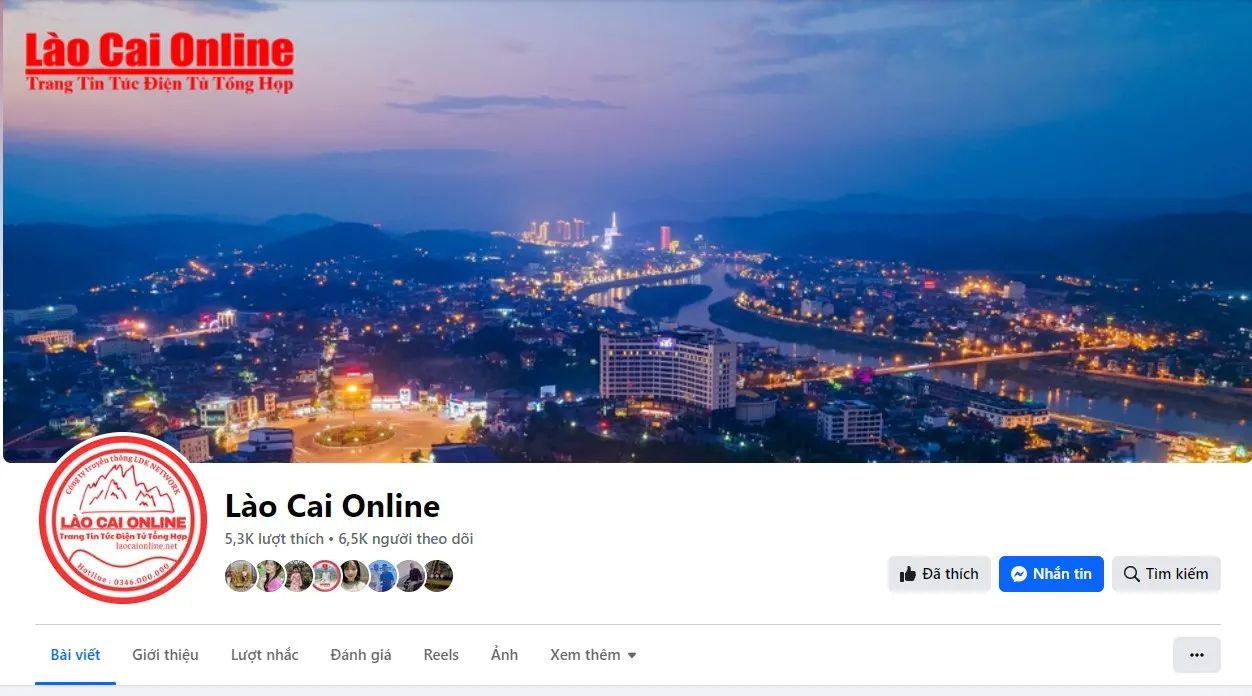Open the 5,3K lượt thích link
The height and width of the screenshot is (696, 1252).
pyautogui.click(x=274, y=539)
